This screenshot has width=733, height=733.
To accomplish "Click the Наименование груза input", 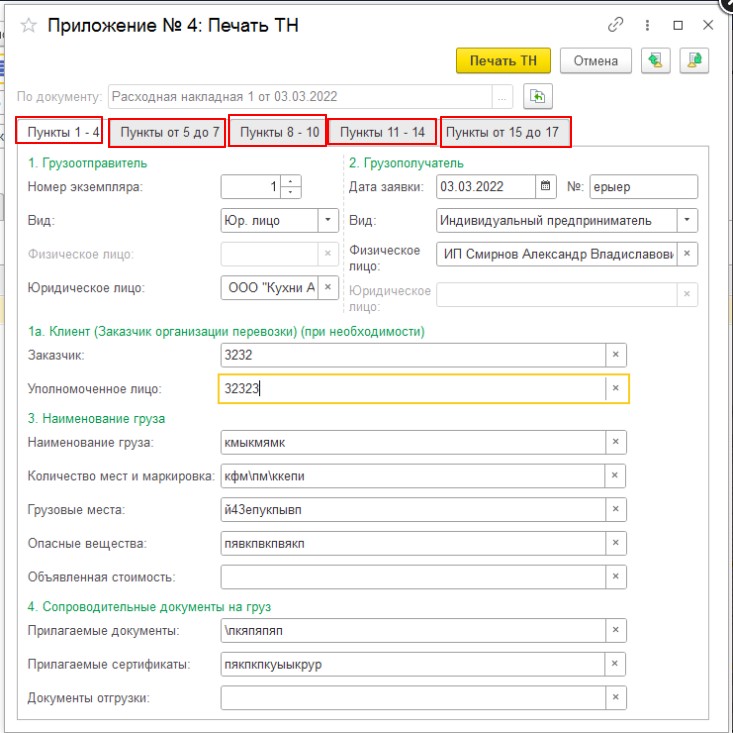I will tap(413, 442).
